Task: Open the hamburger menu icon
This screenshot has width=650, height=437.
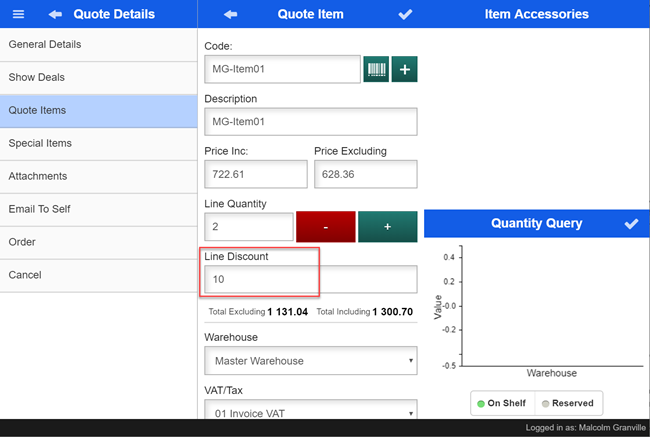Action: tap(18, 14)
